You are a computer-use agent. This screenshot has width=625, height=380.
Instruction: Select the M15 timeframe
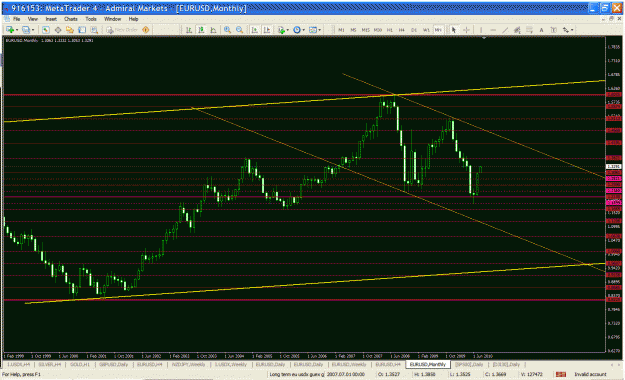366,30
